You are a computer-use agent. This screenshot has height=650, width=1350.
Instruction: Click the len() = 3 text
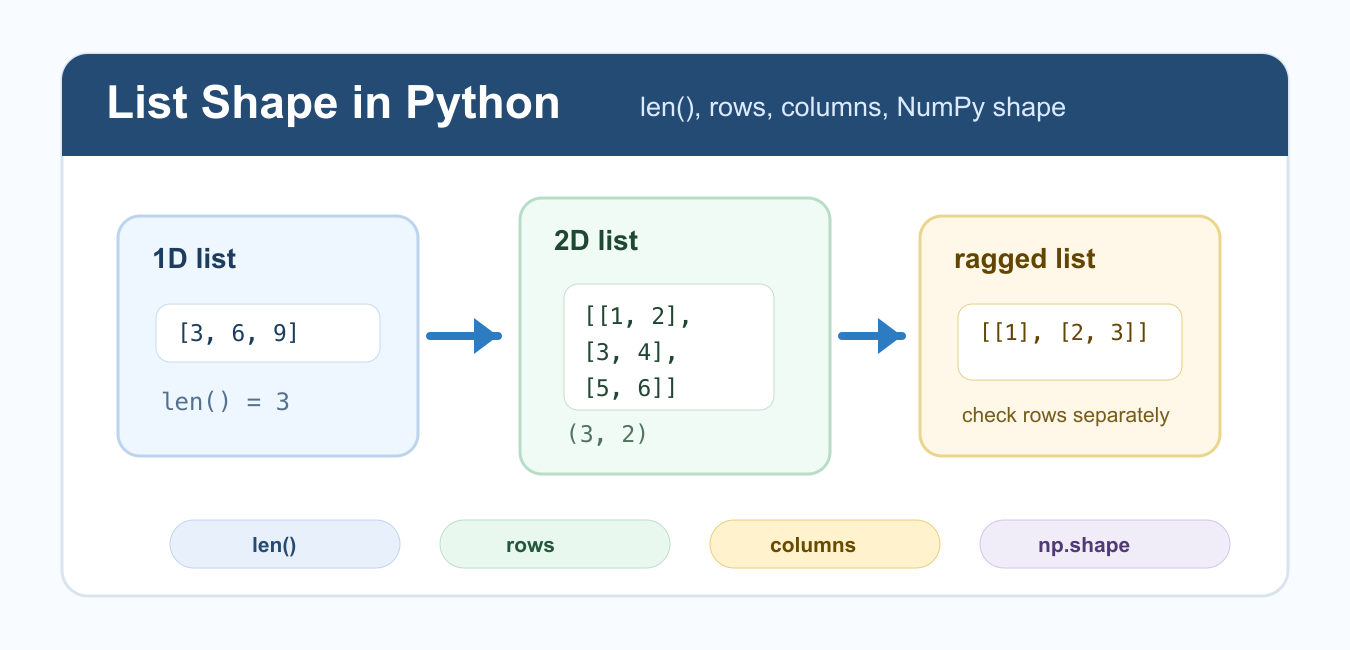tap(226, 402)
